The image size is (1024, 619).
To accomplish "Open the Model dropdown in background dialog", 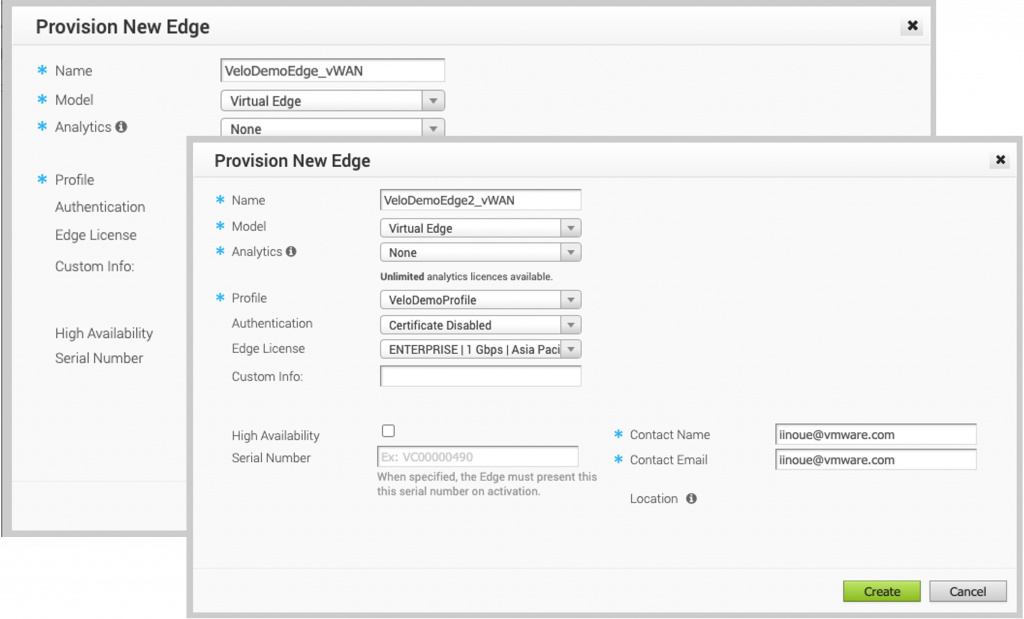I will (332, 101).
